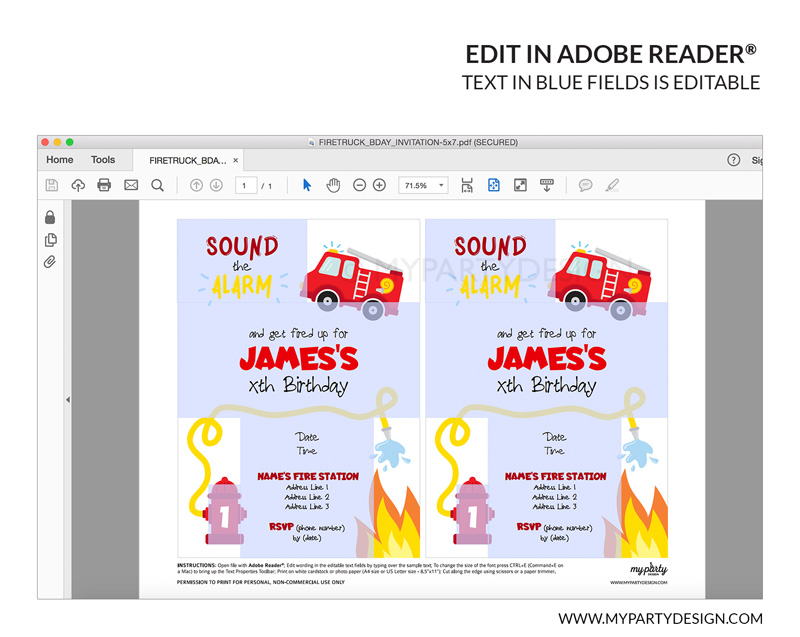800x637 pixels.
Task: Switch to the Home tab
Action: pos(60,160)
